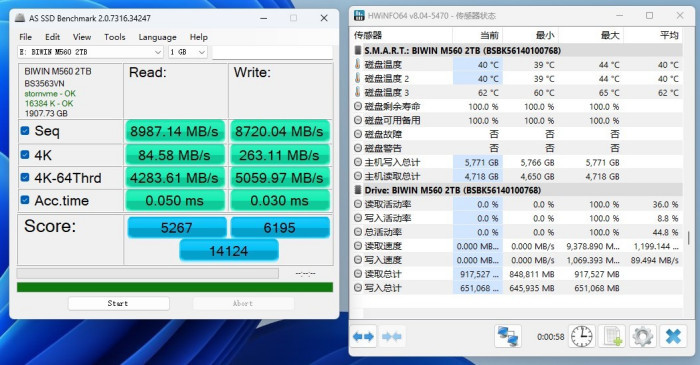Click the icon next to 磁盘可用备用
Image resolution: width=700 pixels, height=365 pixels.
pyautogui.click(x=358, y=120)
